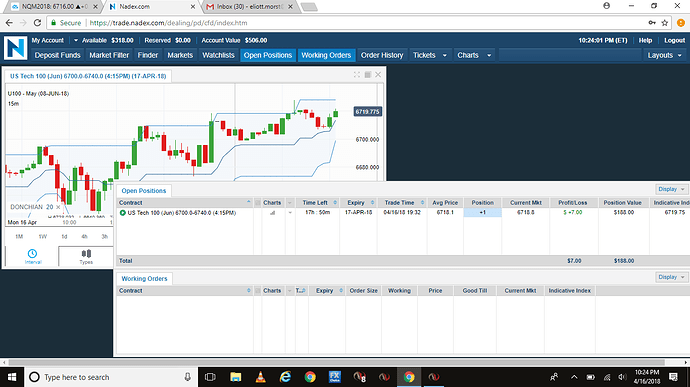690x387 pixels.
Task: Switch to the Gmail Inbox browser tab
Action: pyautogui.click(x=249, y=7)
